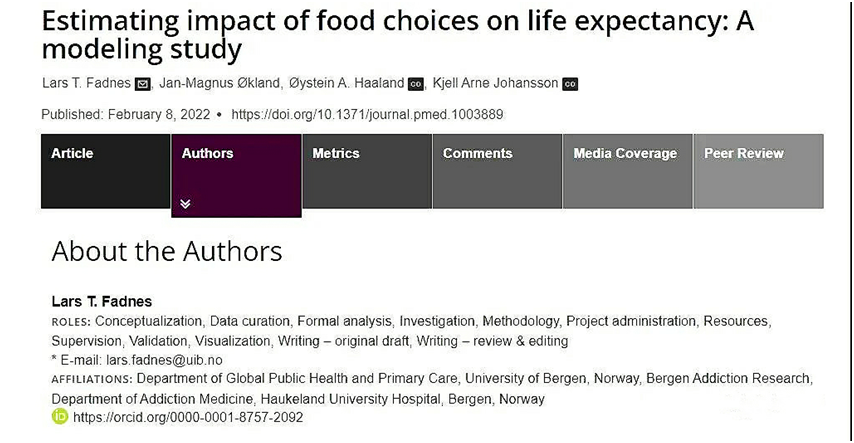Click the co badge after Øystein A. Haaland
854x443 pixels.
[416, 84]
